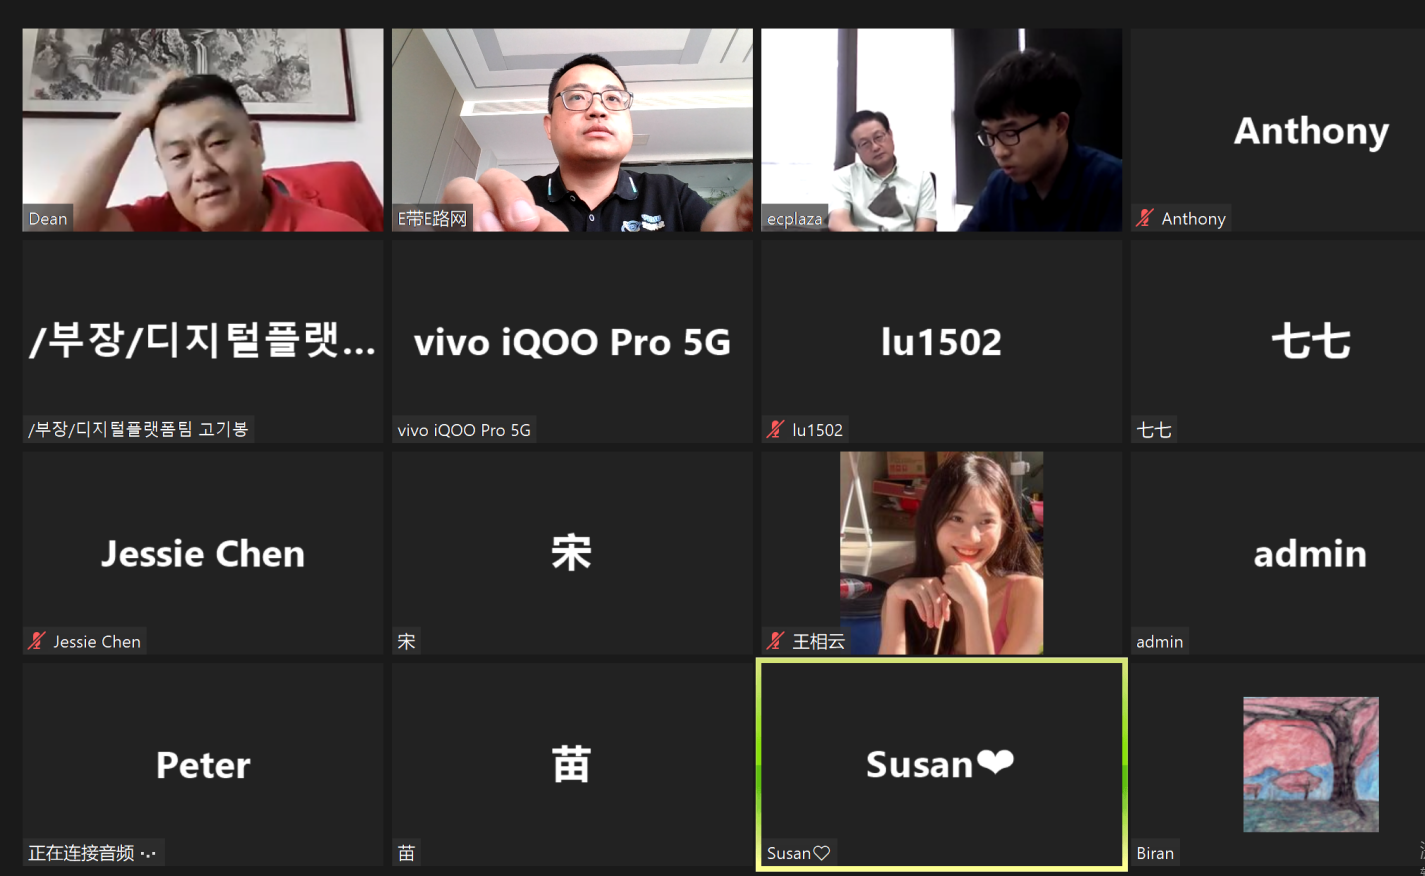Select the large 七七 participant name
The width and height of the screenshot is (1425, 876).
pyautogui.click(x=1310, y=342)
